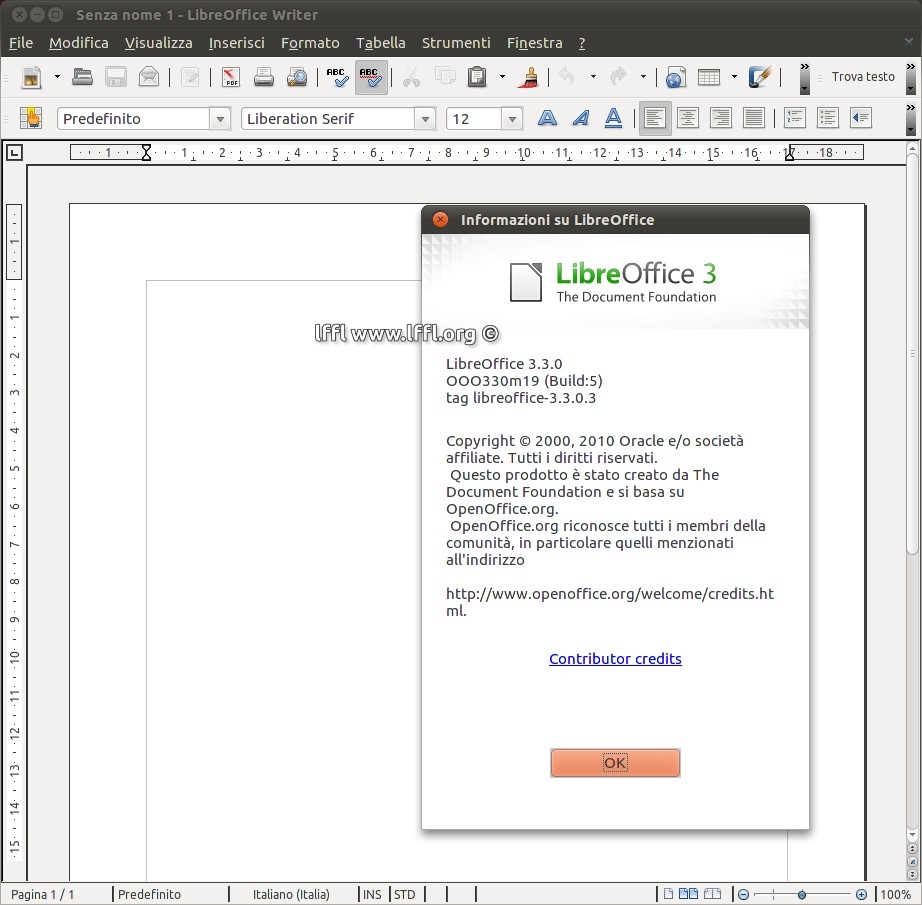
Task: Click 100% zoom level in status bar
Action: pos(895,894)
